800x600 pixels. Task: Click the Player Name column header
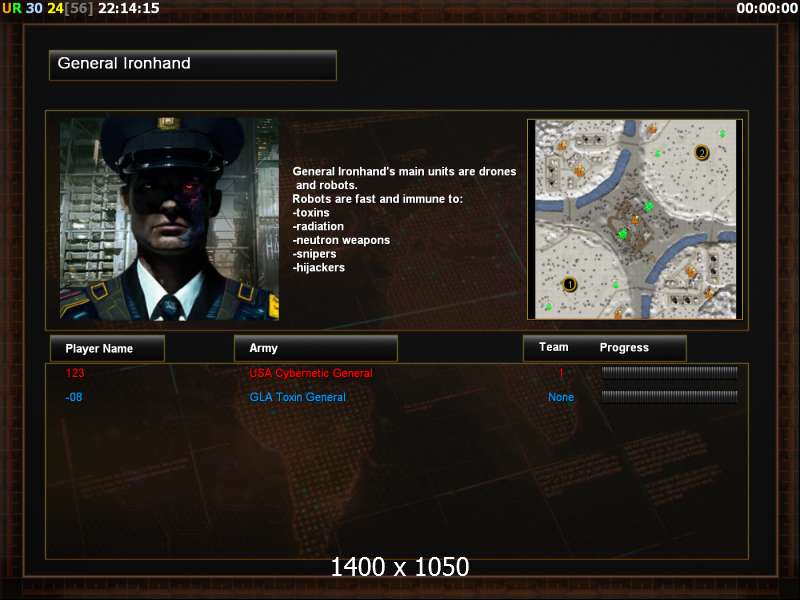(x=107, y=348)
